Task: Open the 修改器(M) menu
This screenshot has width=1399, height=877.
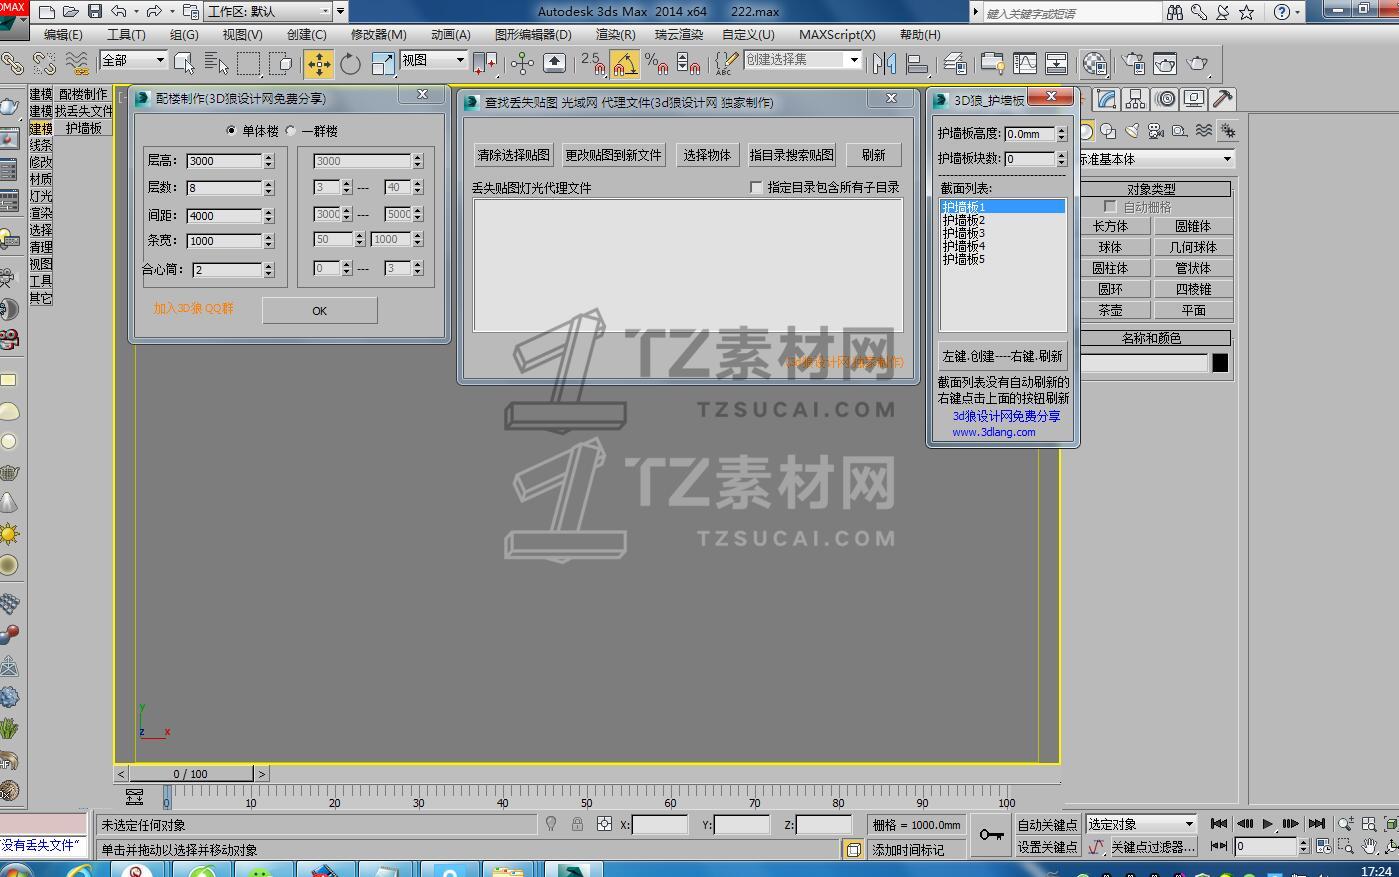Action: 378,34
